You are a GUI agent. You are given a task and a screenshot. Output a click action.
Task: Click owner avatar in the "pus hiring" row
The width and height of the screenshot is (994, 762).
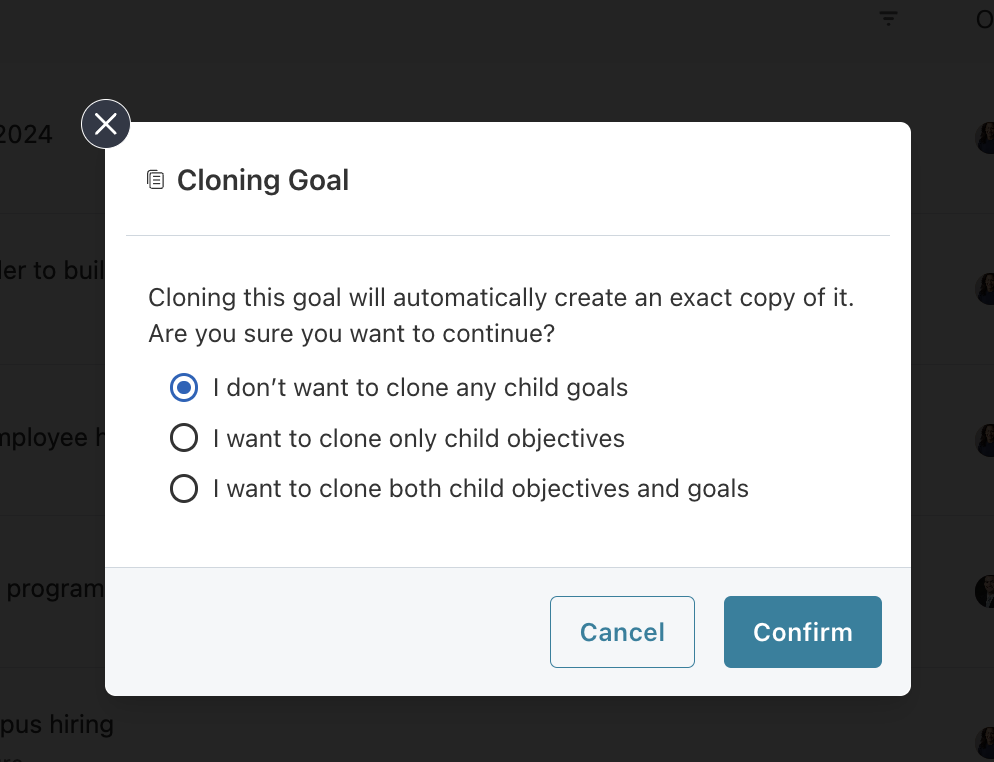pos(986,742)
